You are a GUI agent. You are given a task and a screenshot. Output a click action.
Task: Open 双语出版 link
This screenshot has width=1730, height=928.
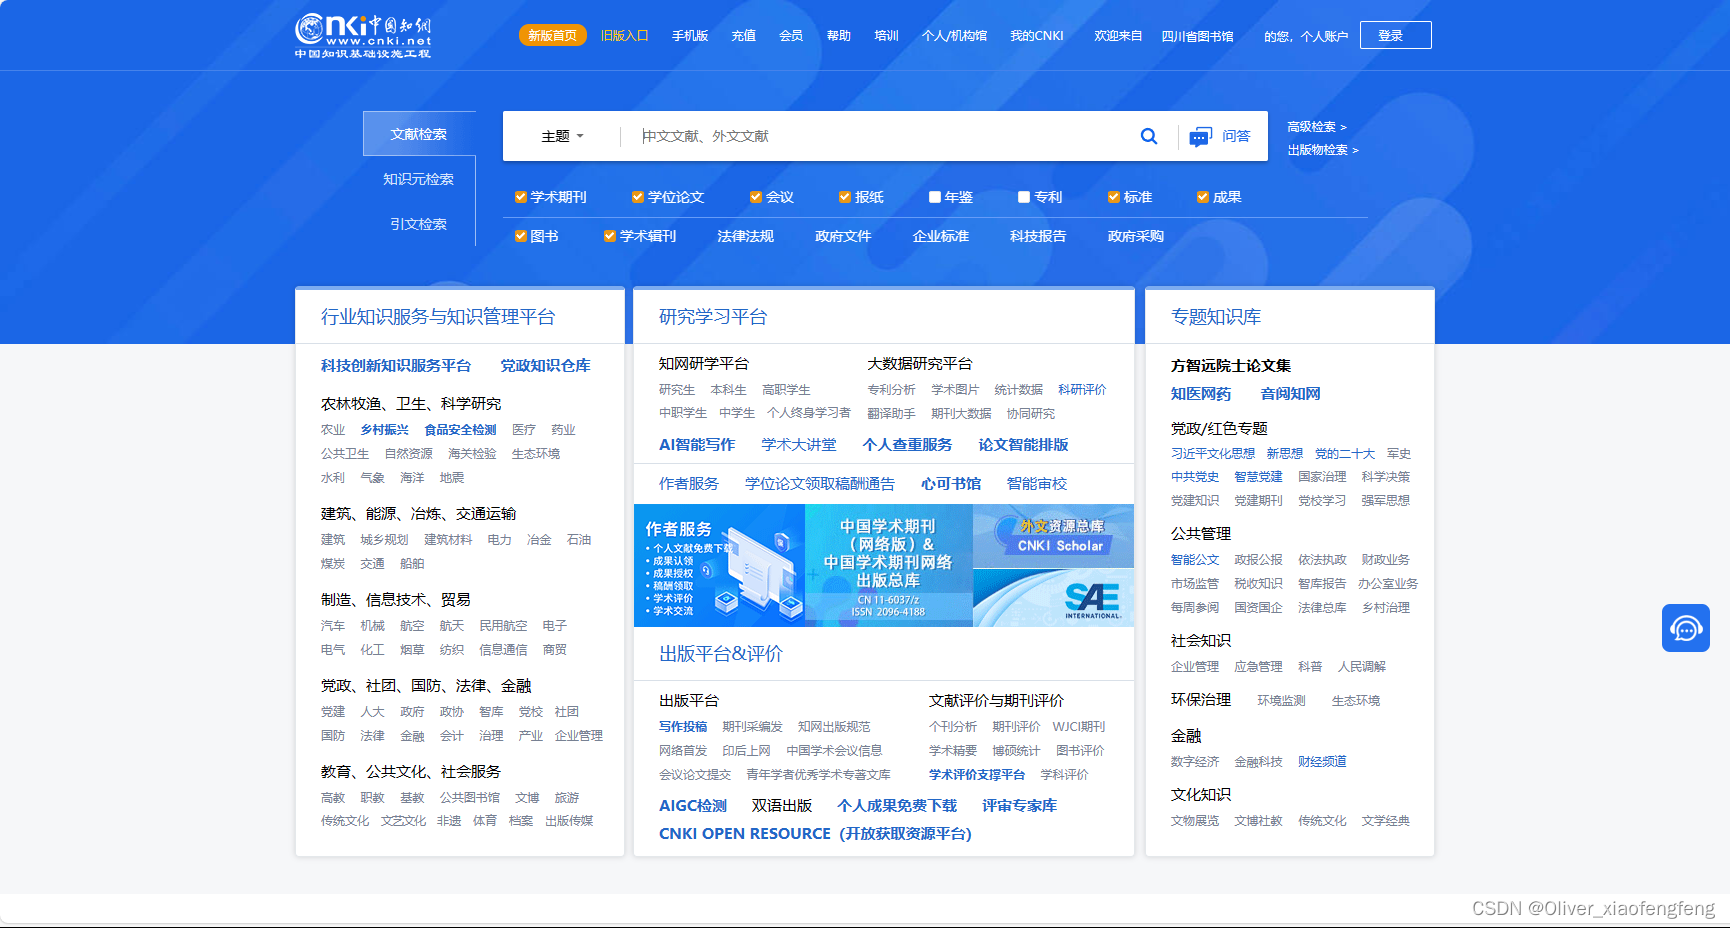coord(782,805)
